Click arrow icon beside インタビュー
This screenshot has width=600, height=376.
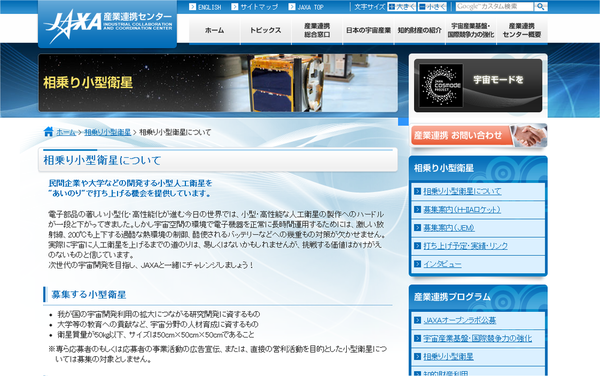tap(417, 264)
